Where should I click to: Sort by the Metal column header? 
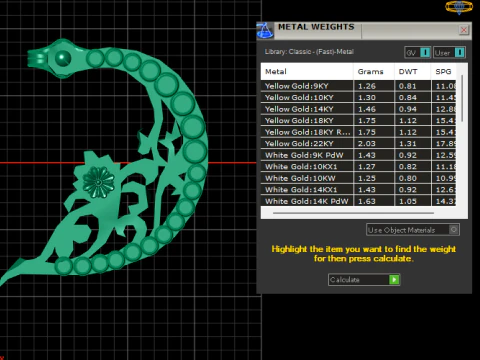click(307, 71)
